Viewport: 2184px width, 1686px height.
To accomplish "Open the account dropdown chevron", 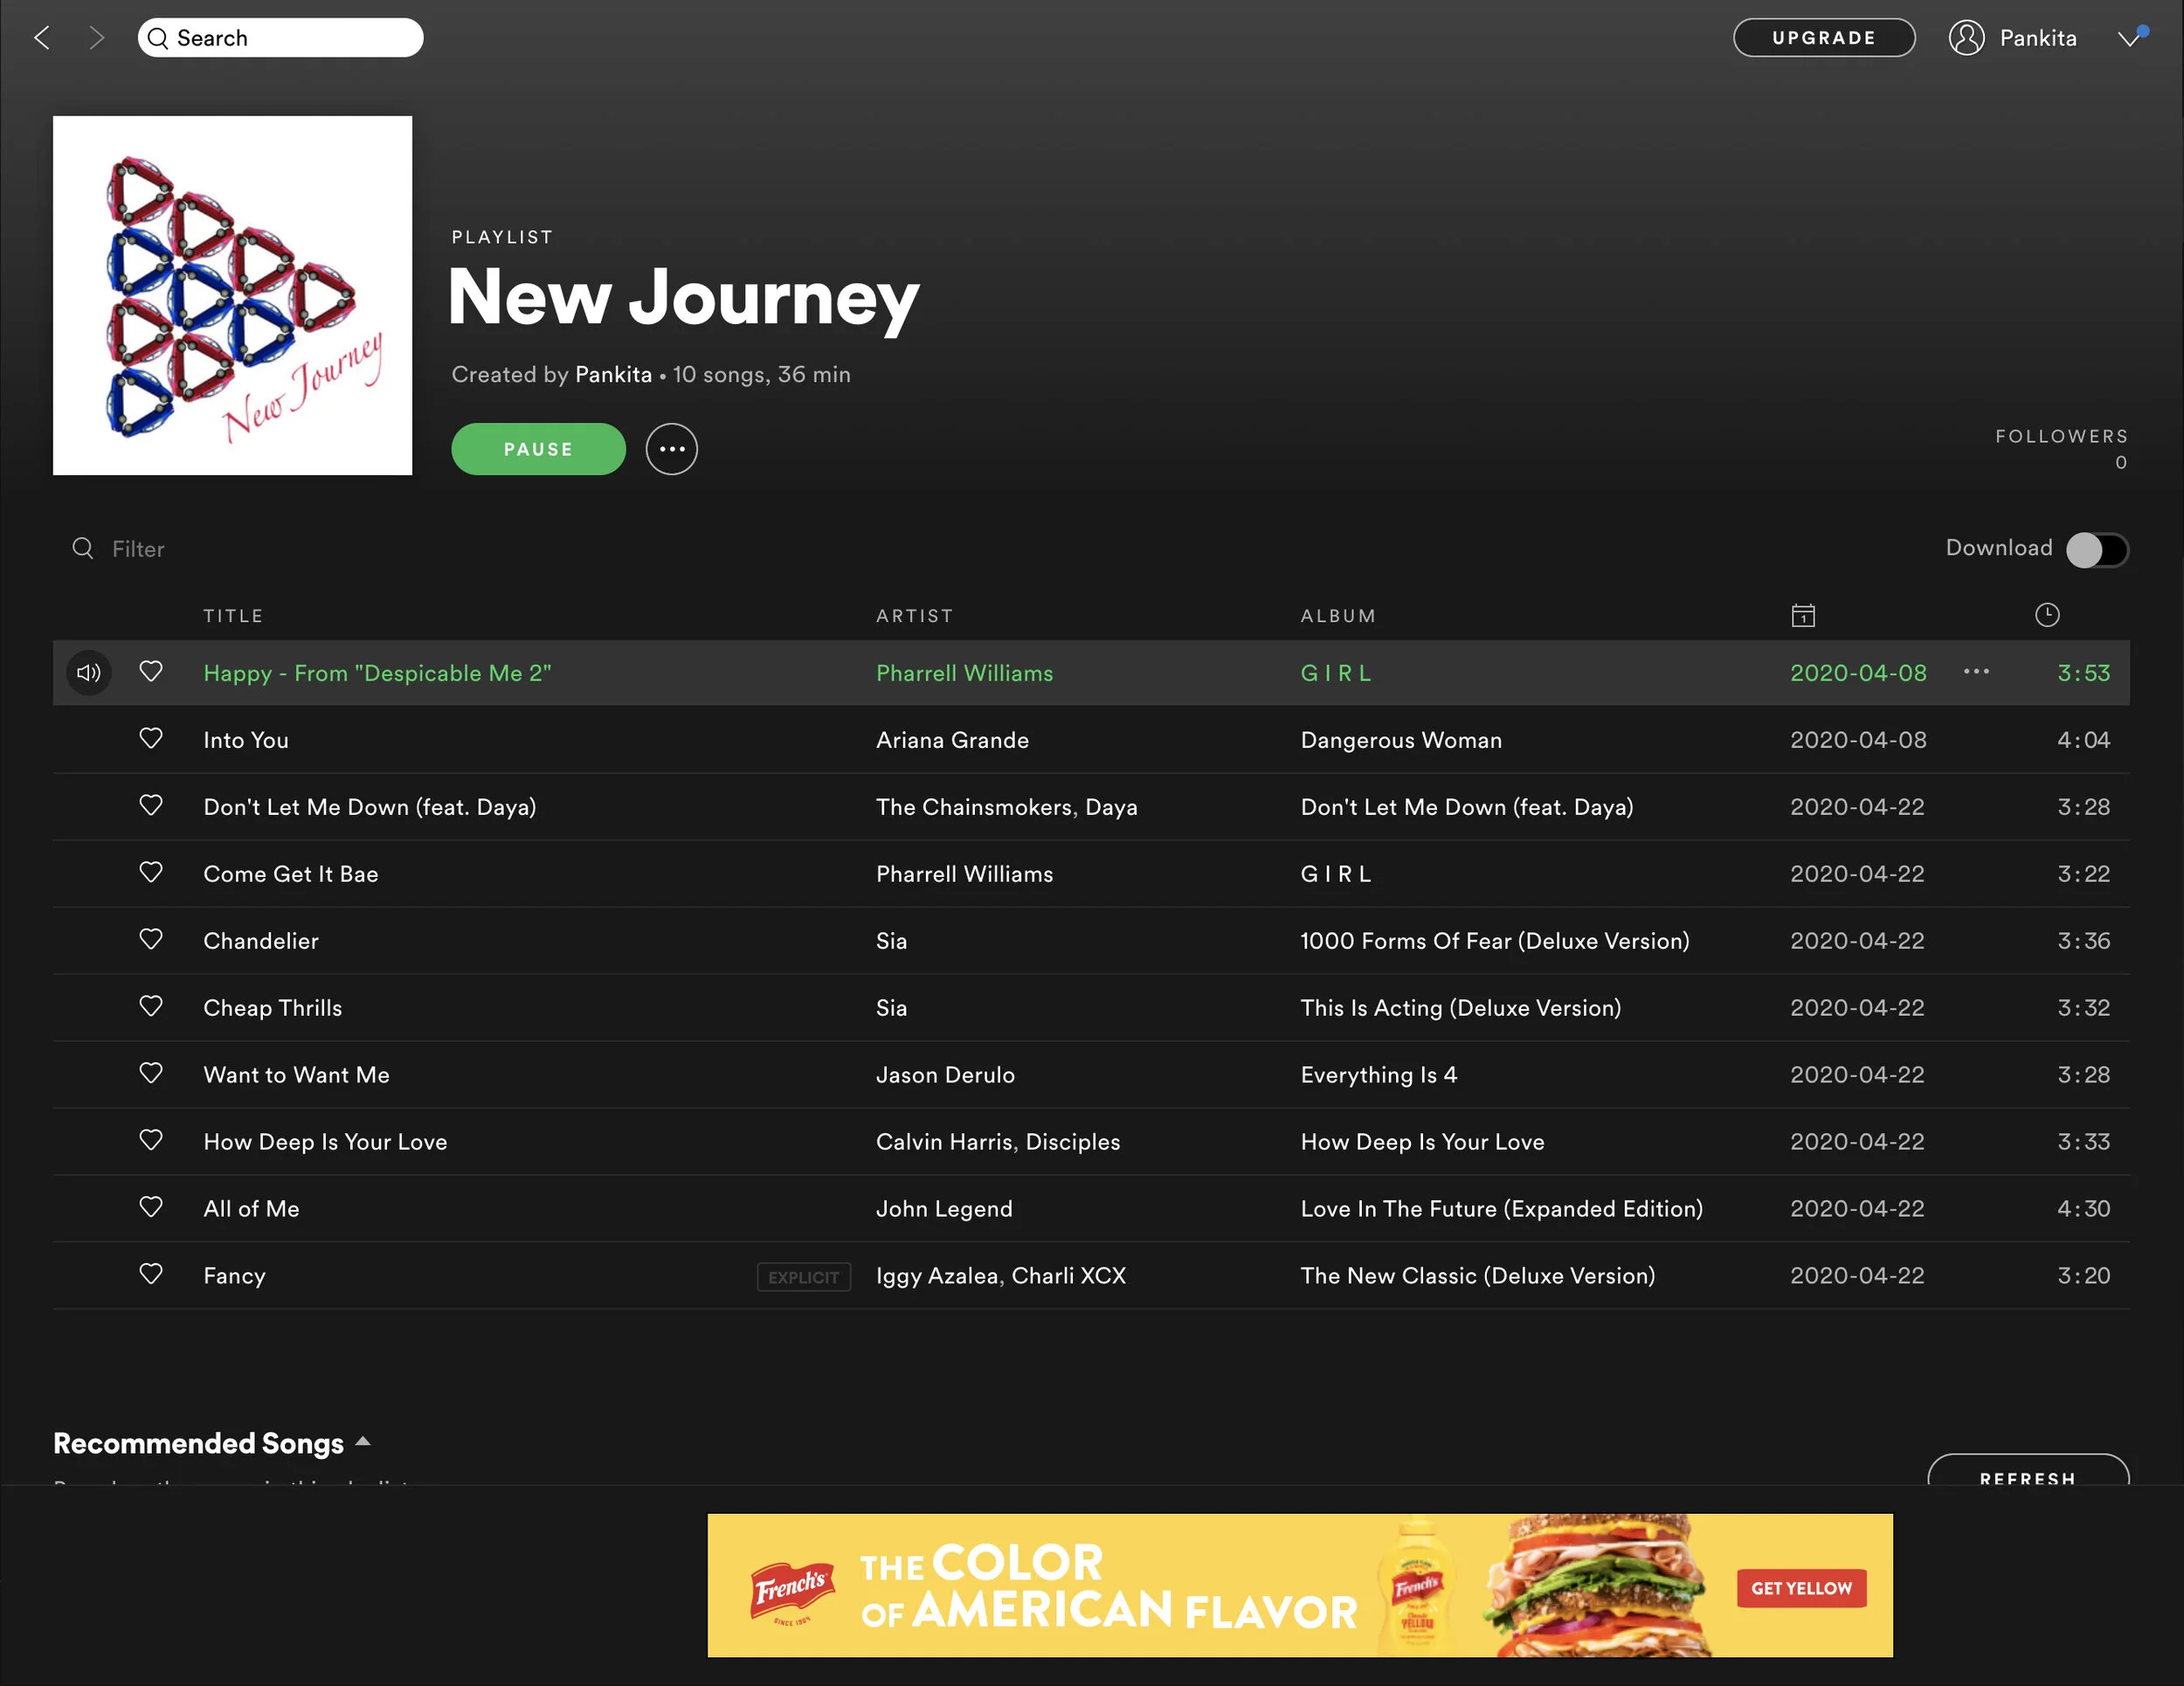I will click(x=2129, y=38).
